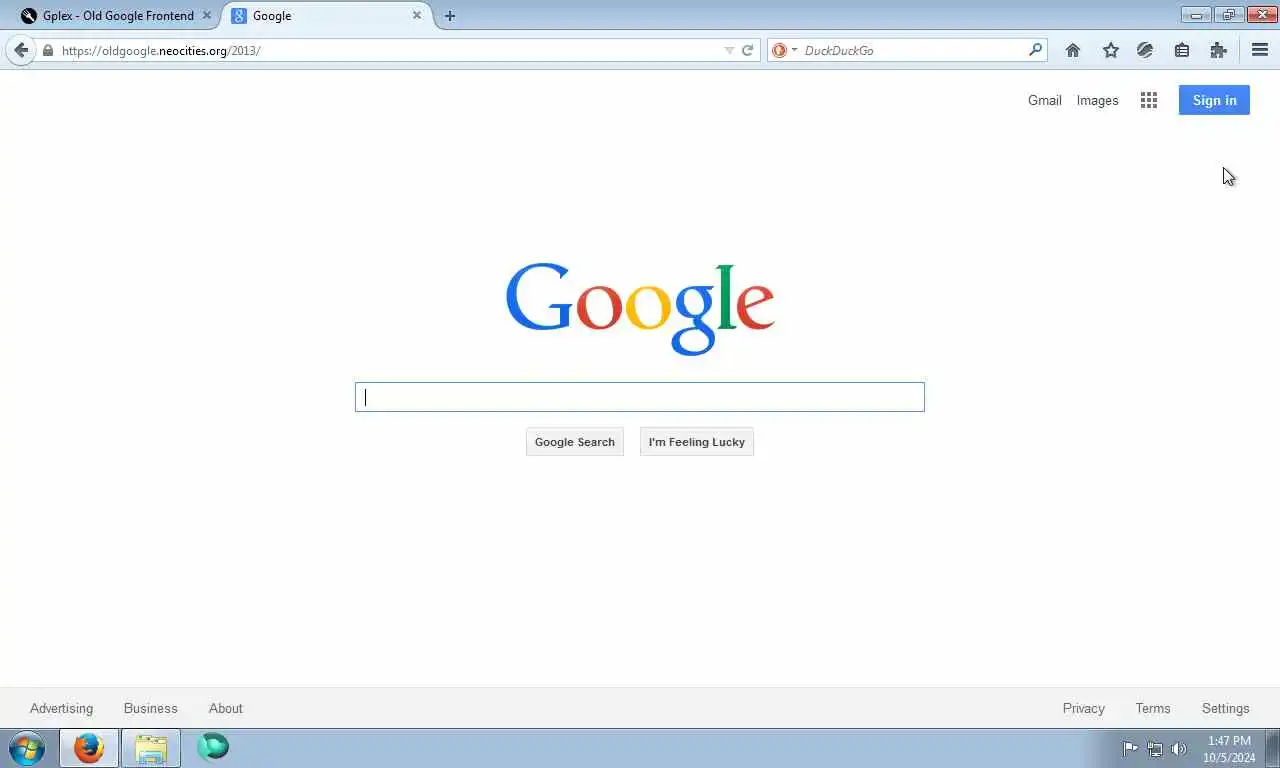Close the Google tab
This screenshot has height=768, width=1280.
click(417, 16)
